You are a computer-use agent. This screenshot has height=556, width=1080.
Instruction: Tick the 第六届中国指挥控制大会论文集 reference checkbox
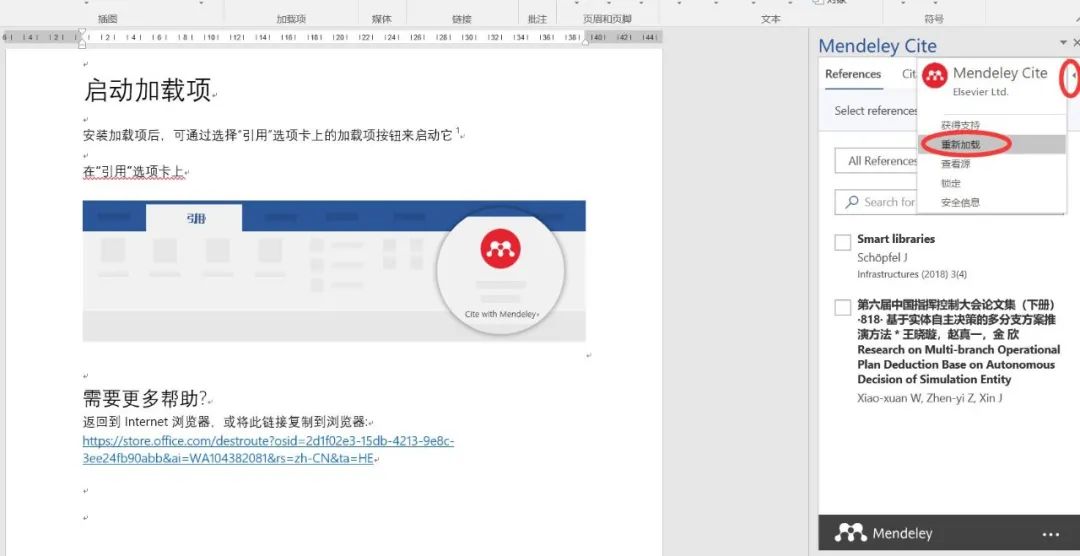pos(842,307)
